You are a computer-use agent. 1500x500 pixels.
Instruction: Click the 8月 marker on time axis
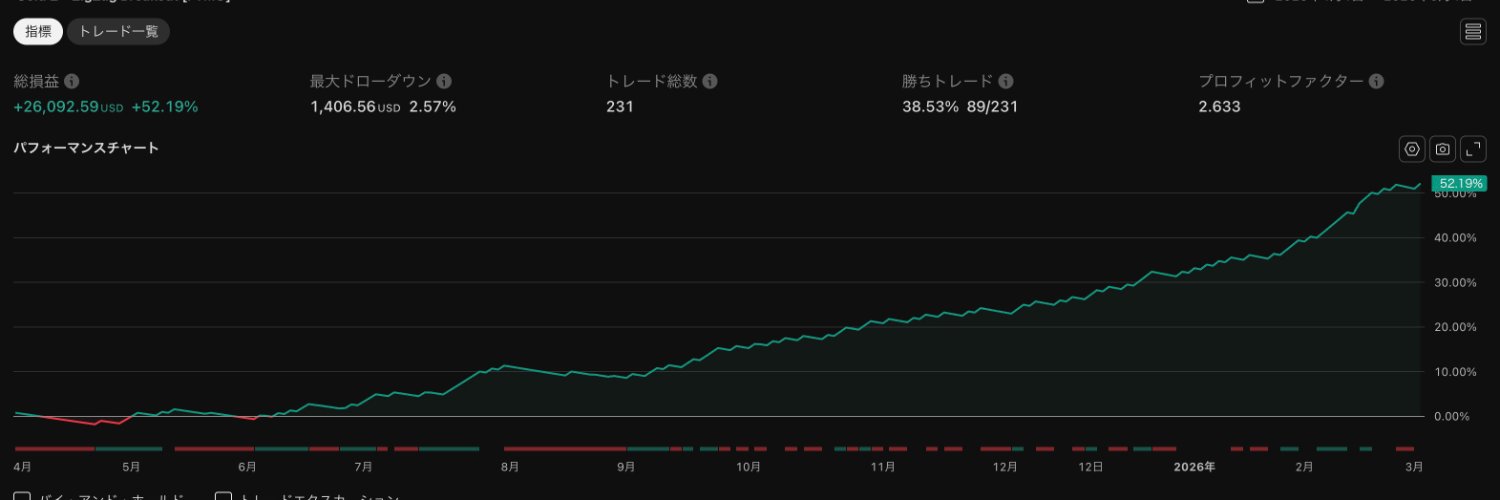pyautogui.click(x=510, y=467)
